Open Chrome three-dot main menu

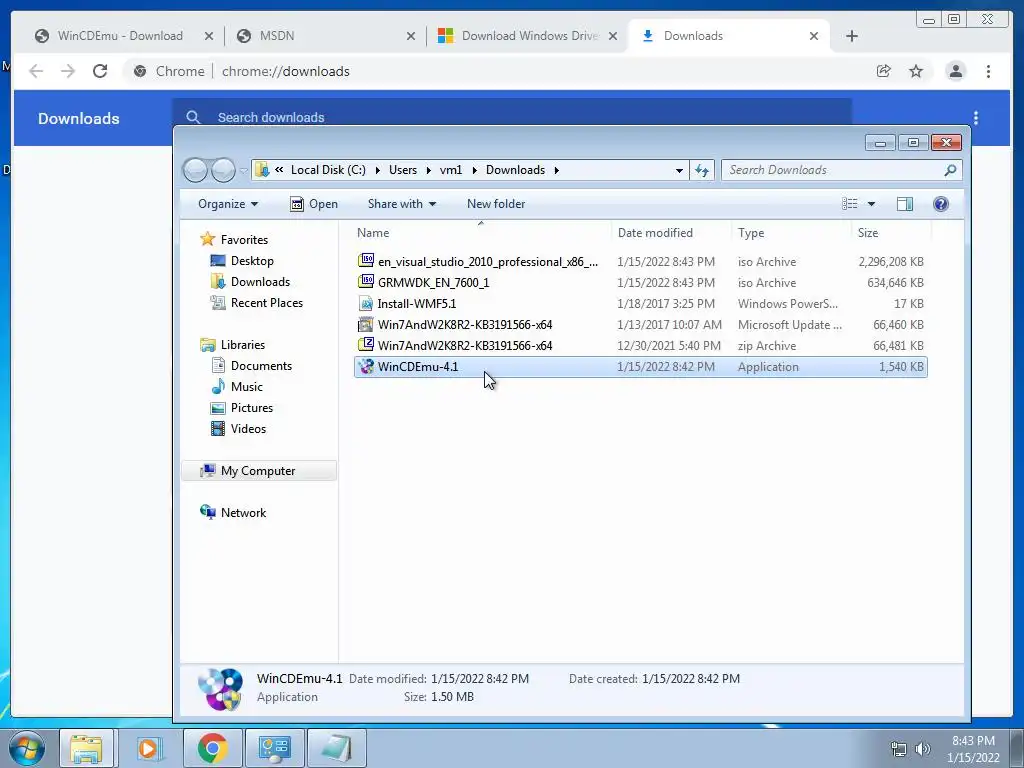click(x=988, y=71)
